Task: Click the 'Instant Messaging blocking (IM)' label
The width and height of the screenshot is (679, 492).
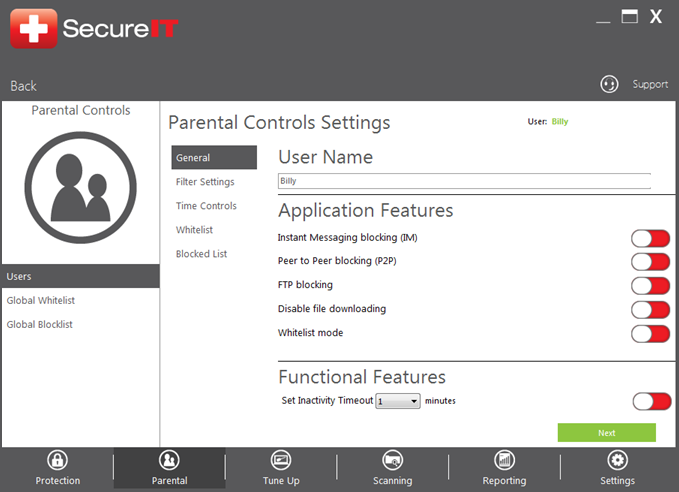Action: (347, 237)
